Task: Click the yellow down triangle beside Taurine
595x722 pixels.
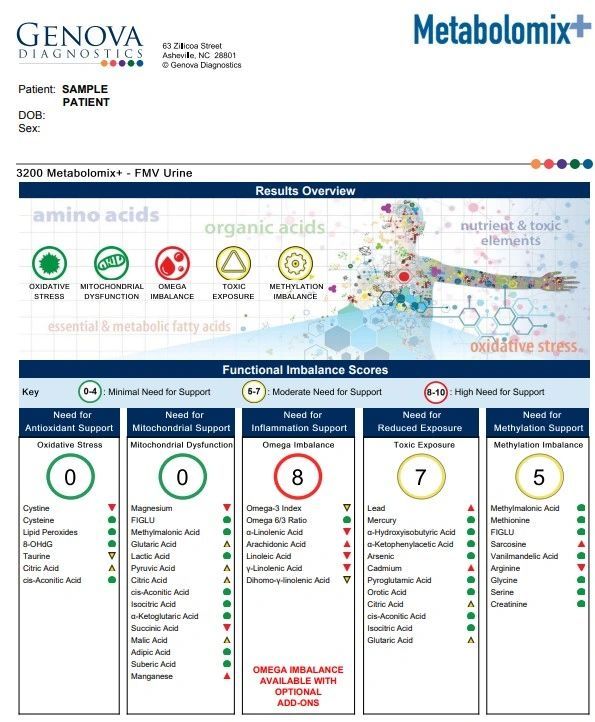Action: tap(111, 556)
